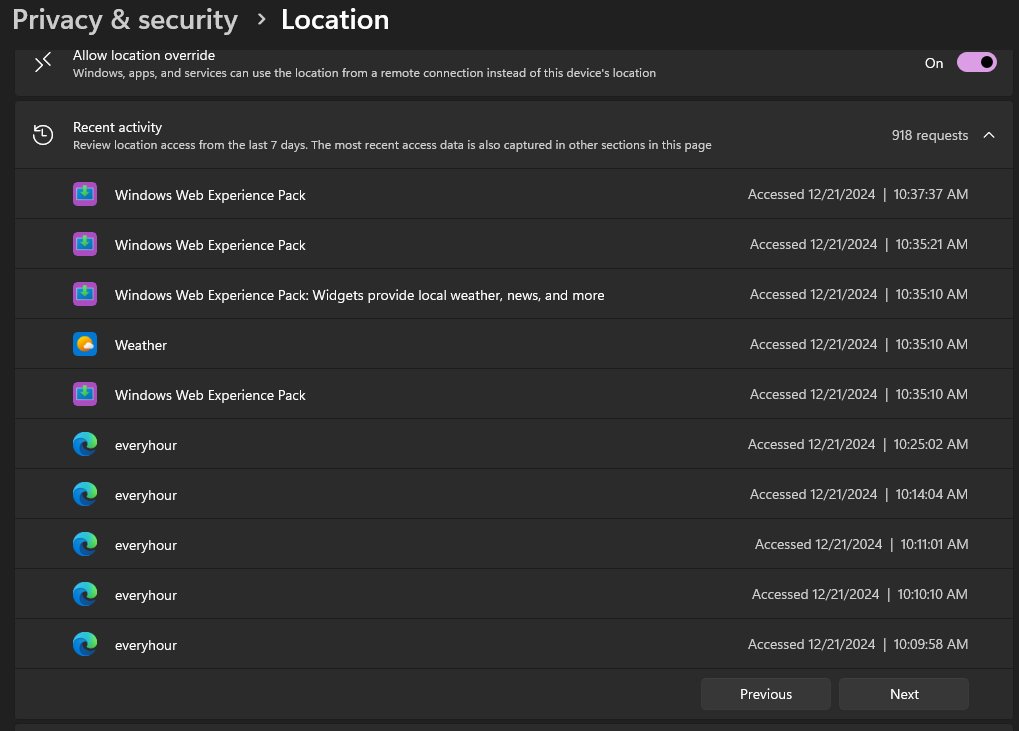
Task: Click the breadcrumb separator chevron before Location
Action: pos(261,19)
